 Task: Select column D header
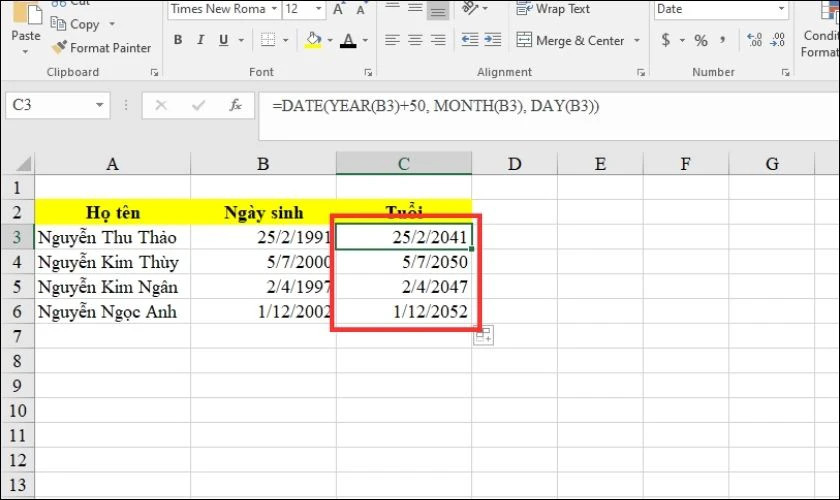(x=514, y=163)
